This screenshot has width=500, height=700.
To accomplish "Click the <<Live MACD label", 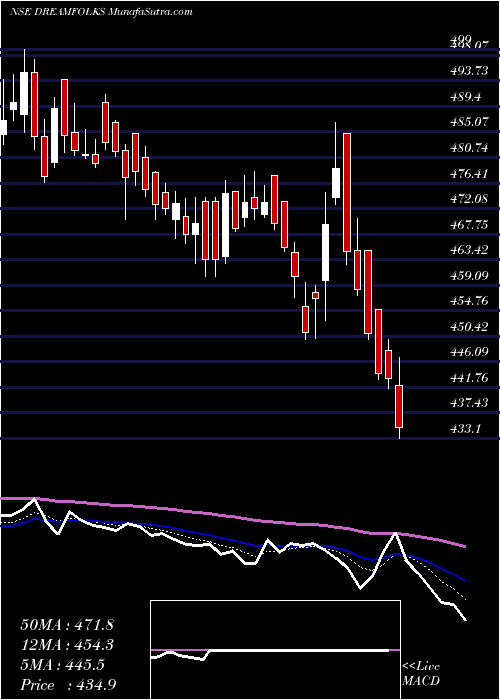I will (421, 674).
